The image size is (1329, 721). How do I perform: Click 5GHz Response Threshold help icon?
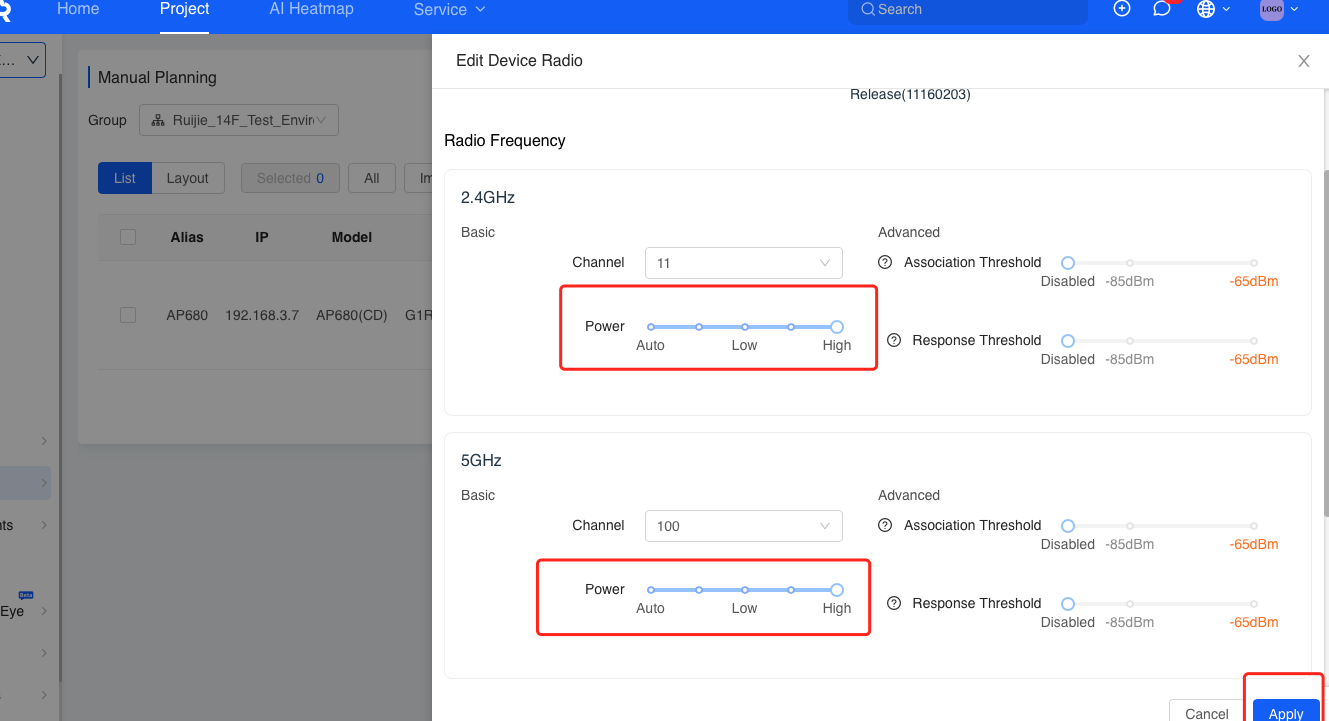pyautogui.click(x=894, y=603)
